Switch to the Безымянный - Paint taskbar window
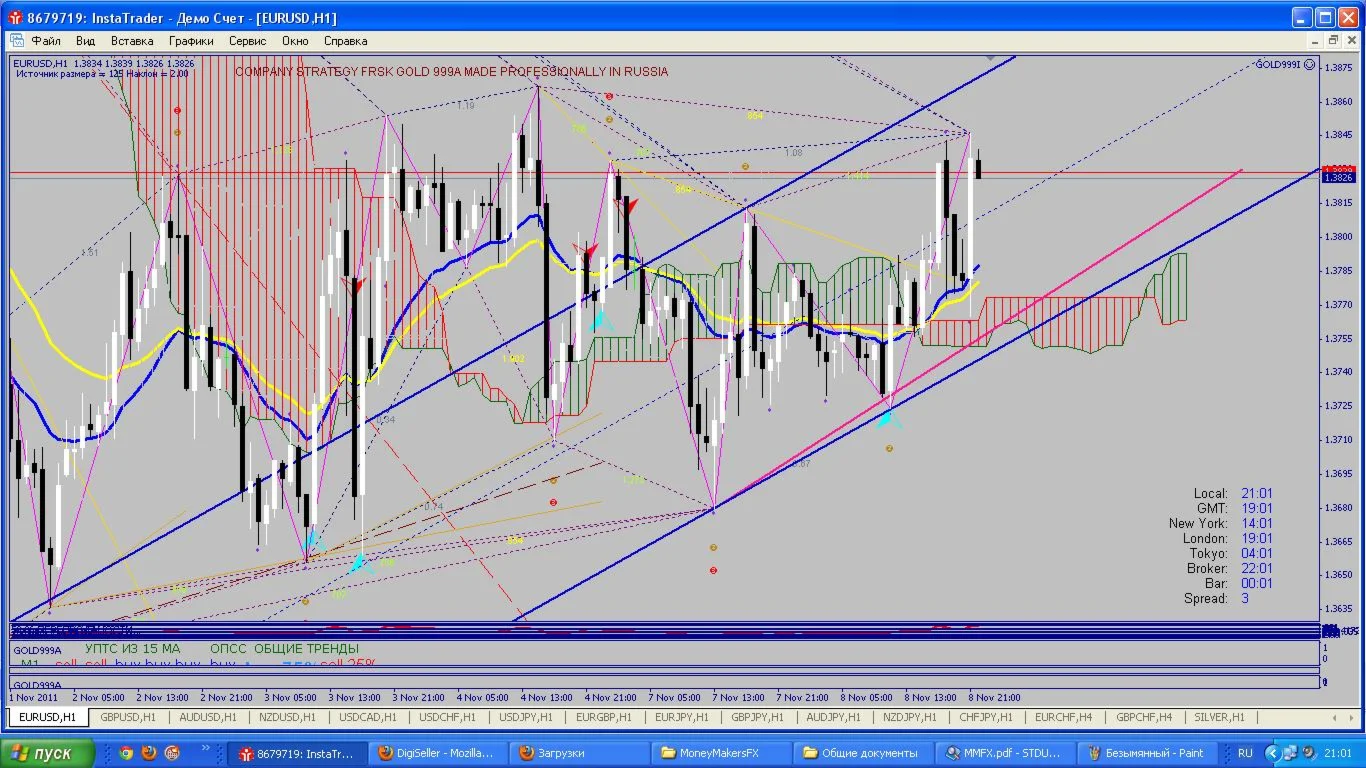Image resolution: width=1366 pixels, height=768 pixels. point(1146,753)
